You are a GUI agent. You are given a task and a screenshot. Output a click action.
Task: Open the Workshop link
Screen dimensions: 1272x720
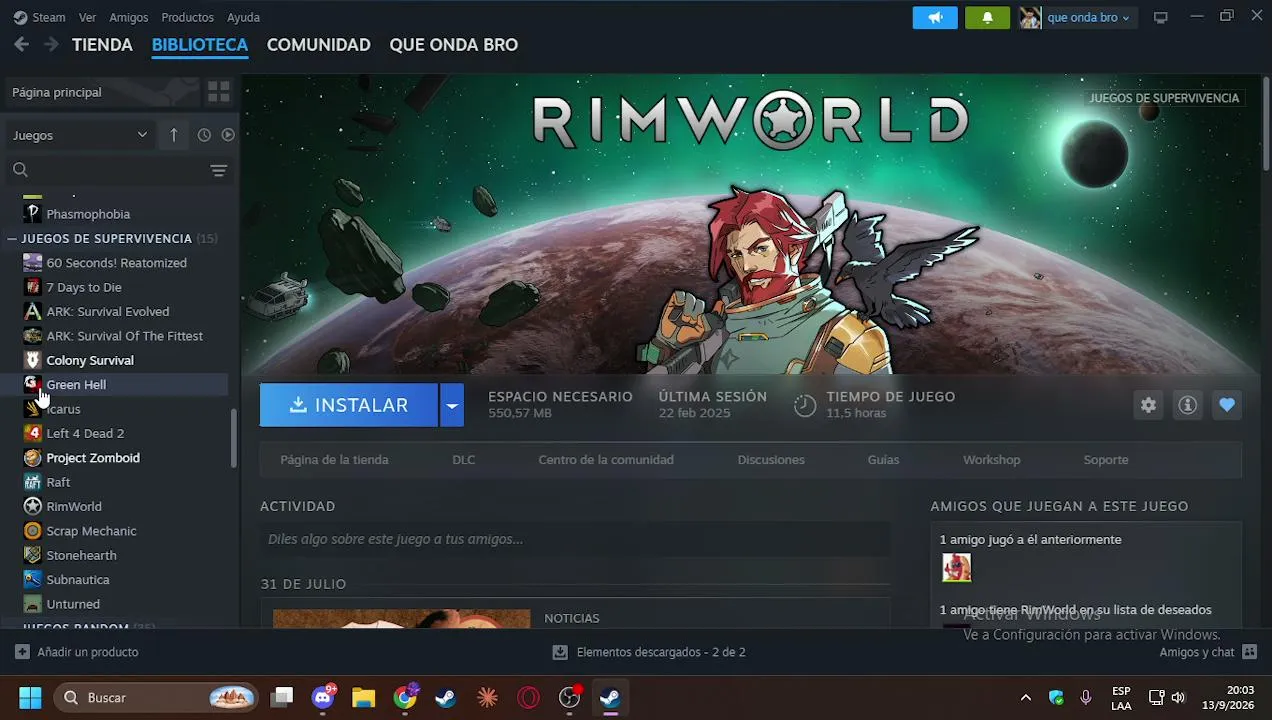click(x=991, y=460)
